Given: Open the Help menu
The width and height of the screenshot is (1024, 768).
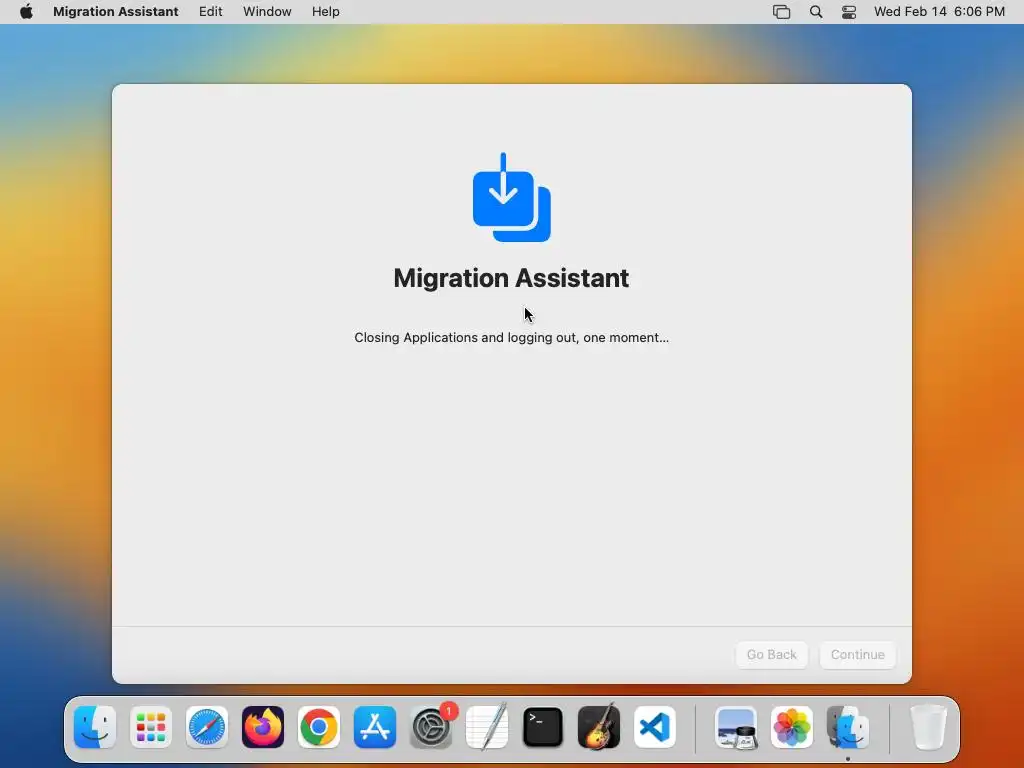Looking at the screenshot, I should click(325, 12).
